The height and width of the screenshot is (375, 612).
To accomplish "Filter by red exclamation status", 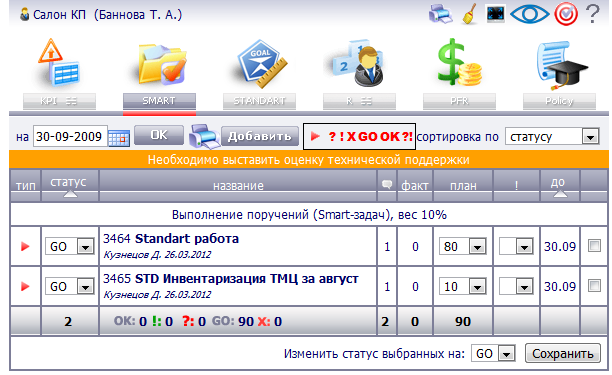I will (342, 137).
